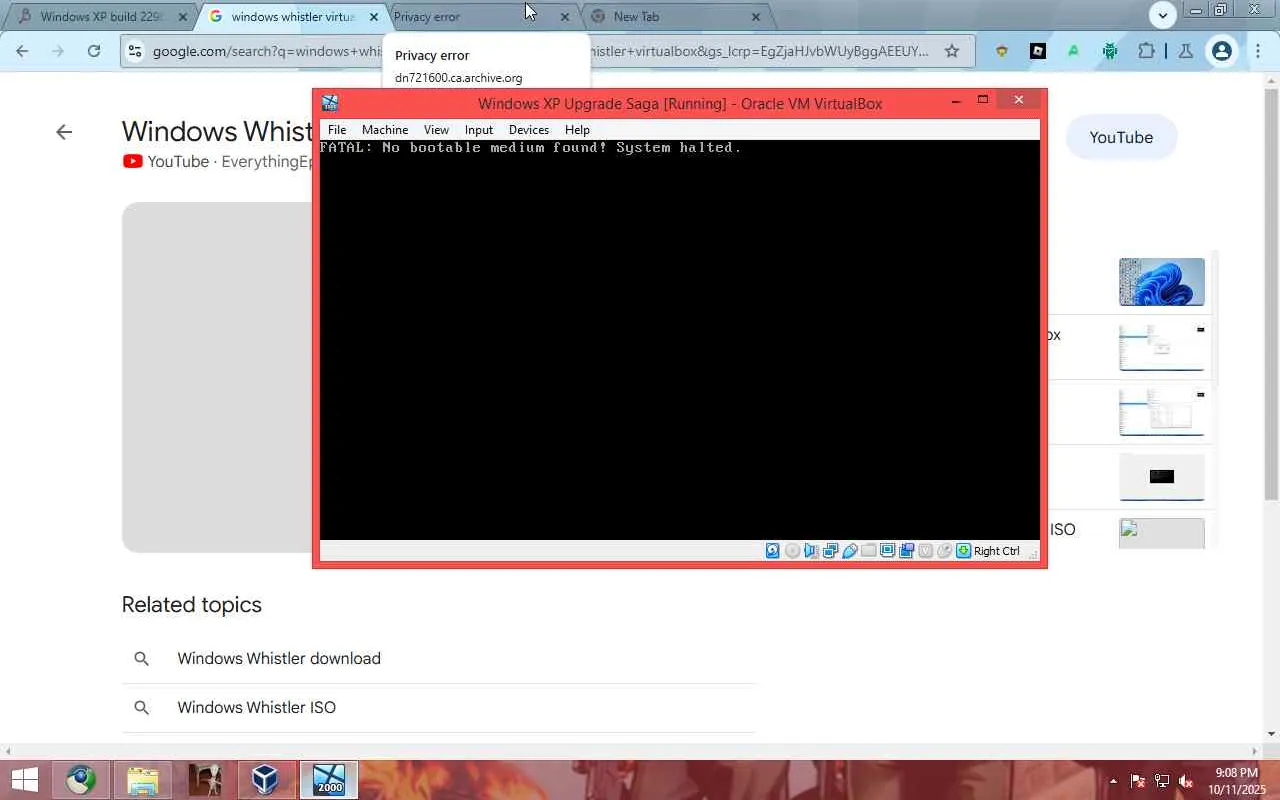Click the orange shield extension icon
The height and width of the screenshot is (800, 1280).
click(x=1001, y=51)
